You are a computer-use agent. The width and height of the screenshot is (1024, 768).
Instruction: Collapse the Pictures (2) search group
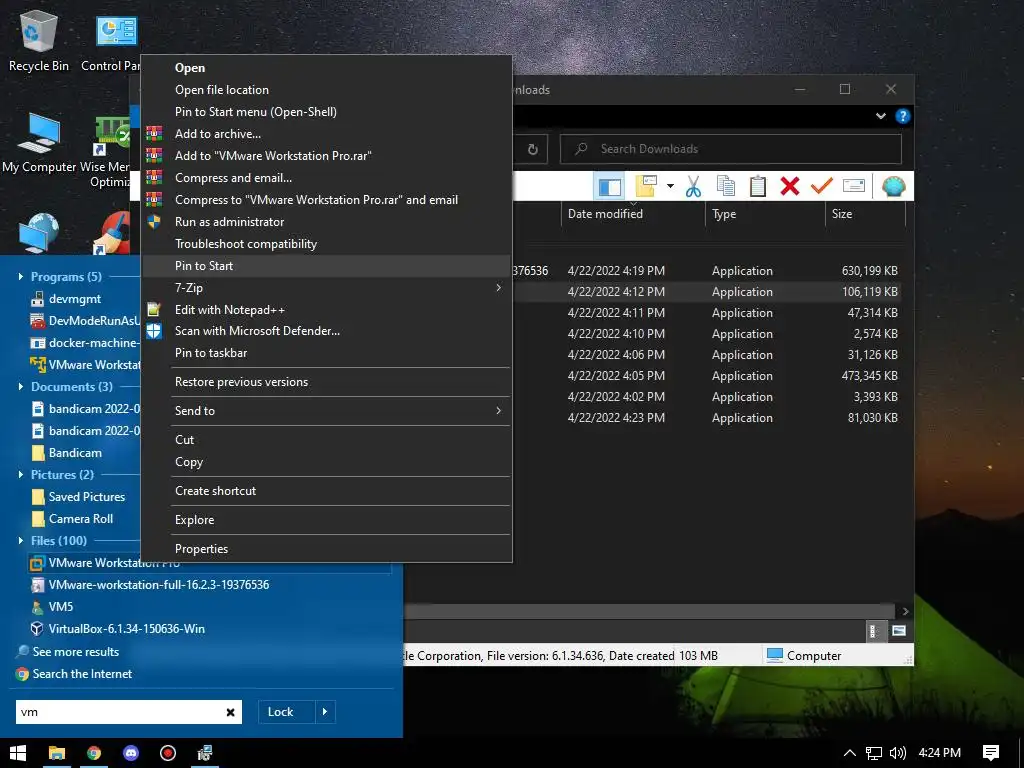[x=20, y=475]
